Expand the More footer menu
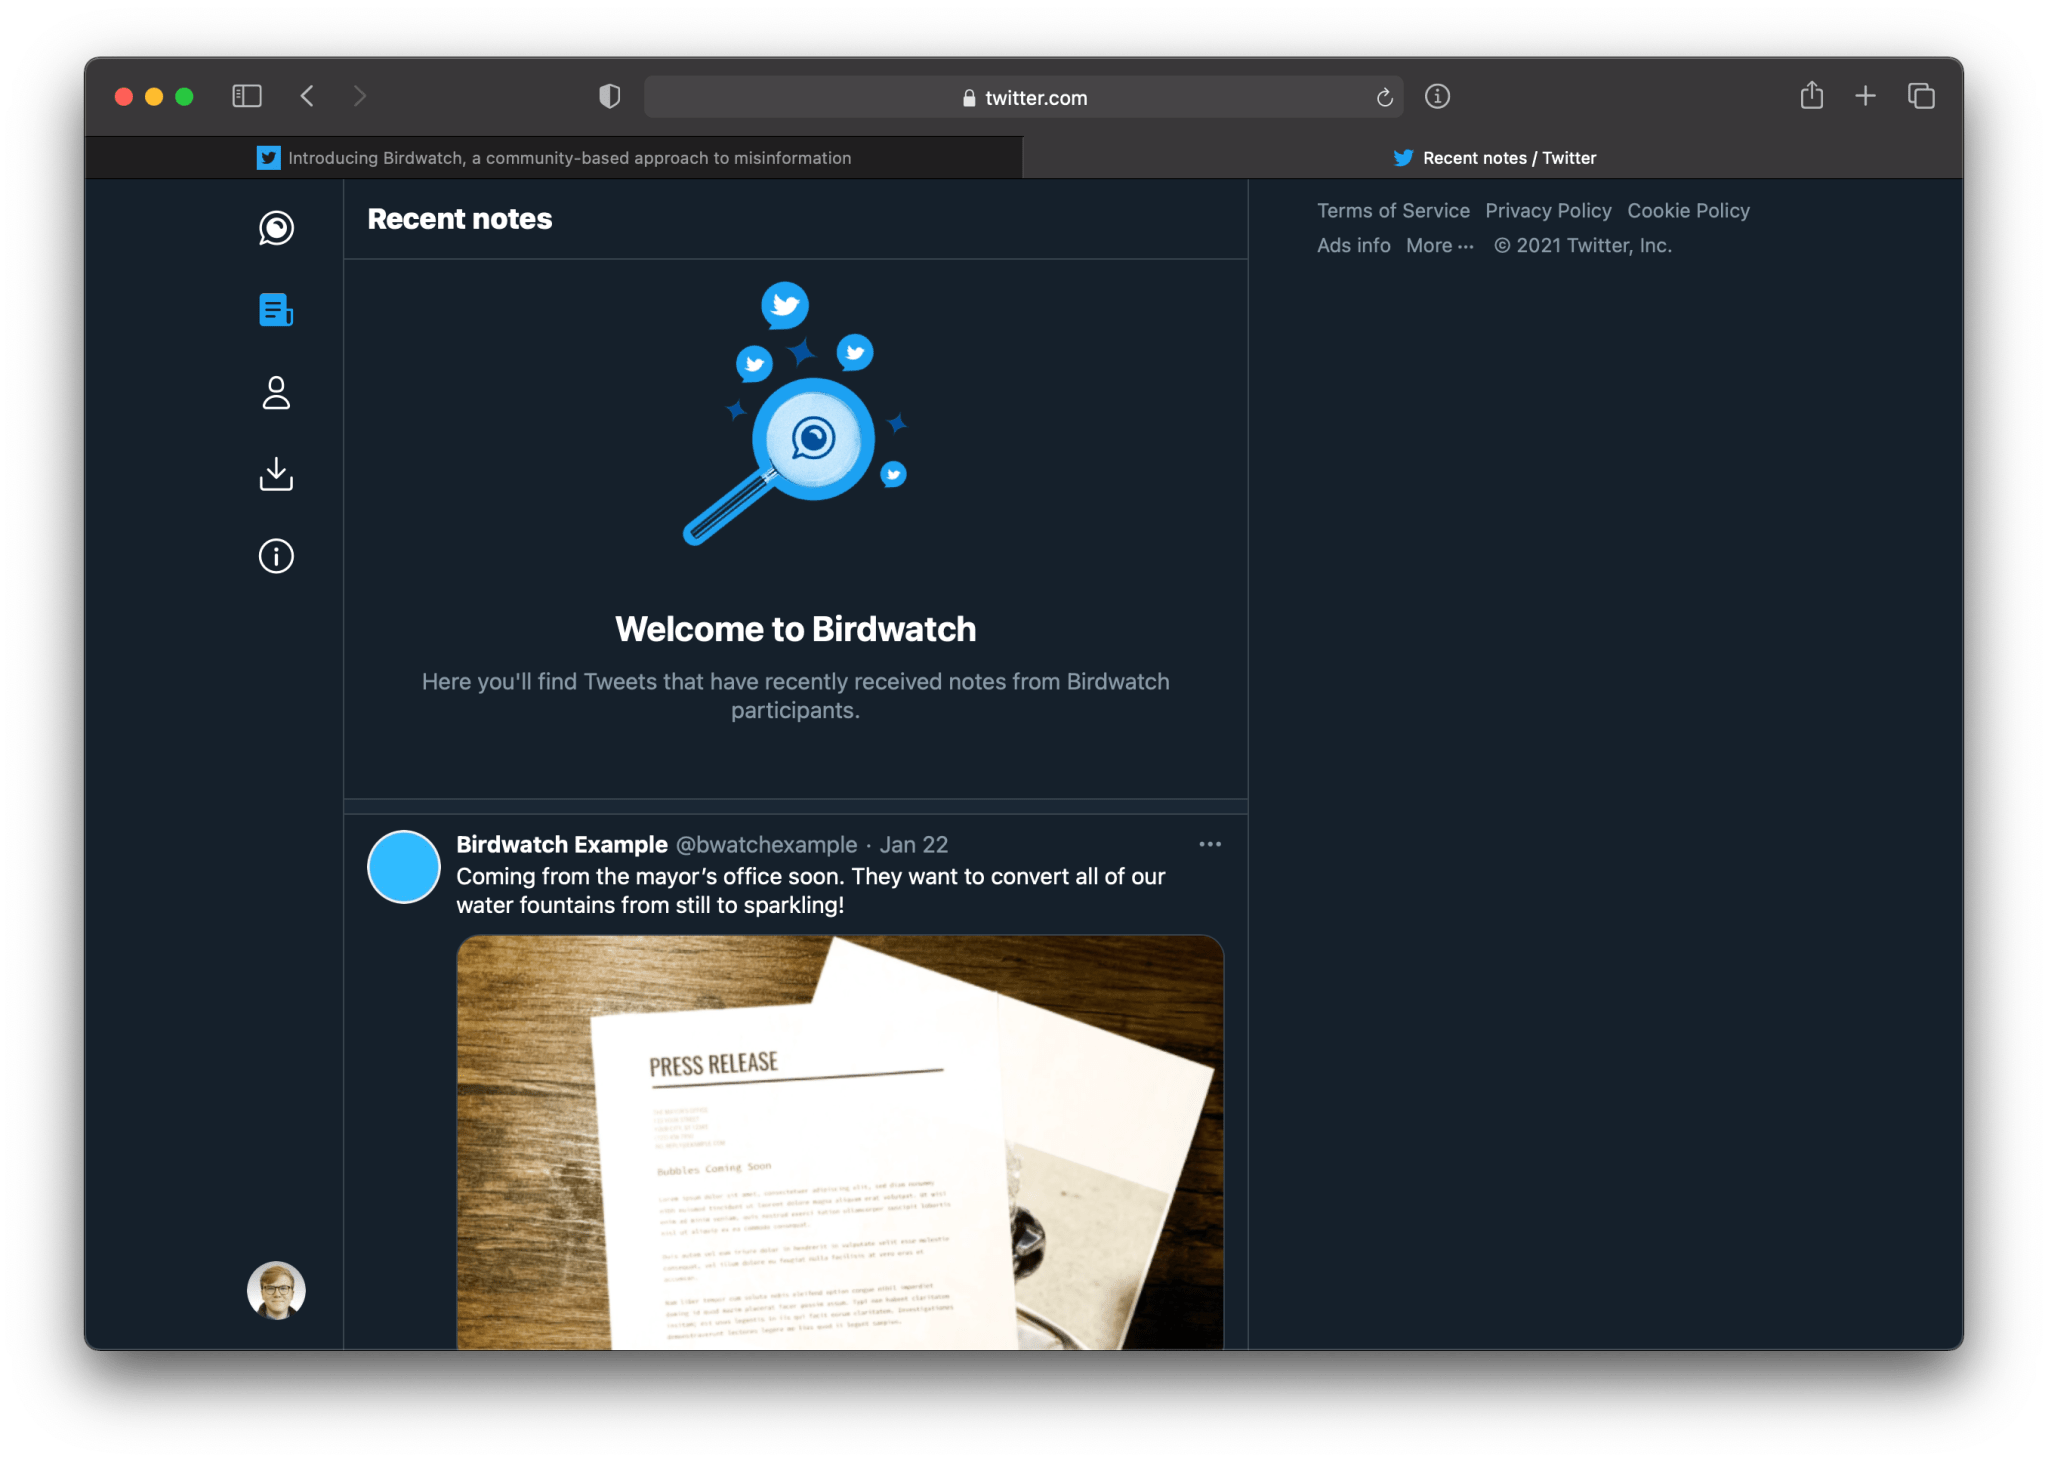The image size is (2048, 1462). pyautogui.click(x=1439, y=246)
